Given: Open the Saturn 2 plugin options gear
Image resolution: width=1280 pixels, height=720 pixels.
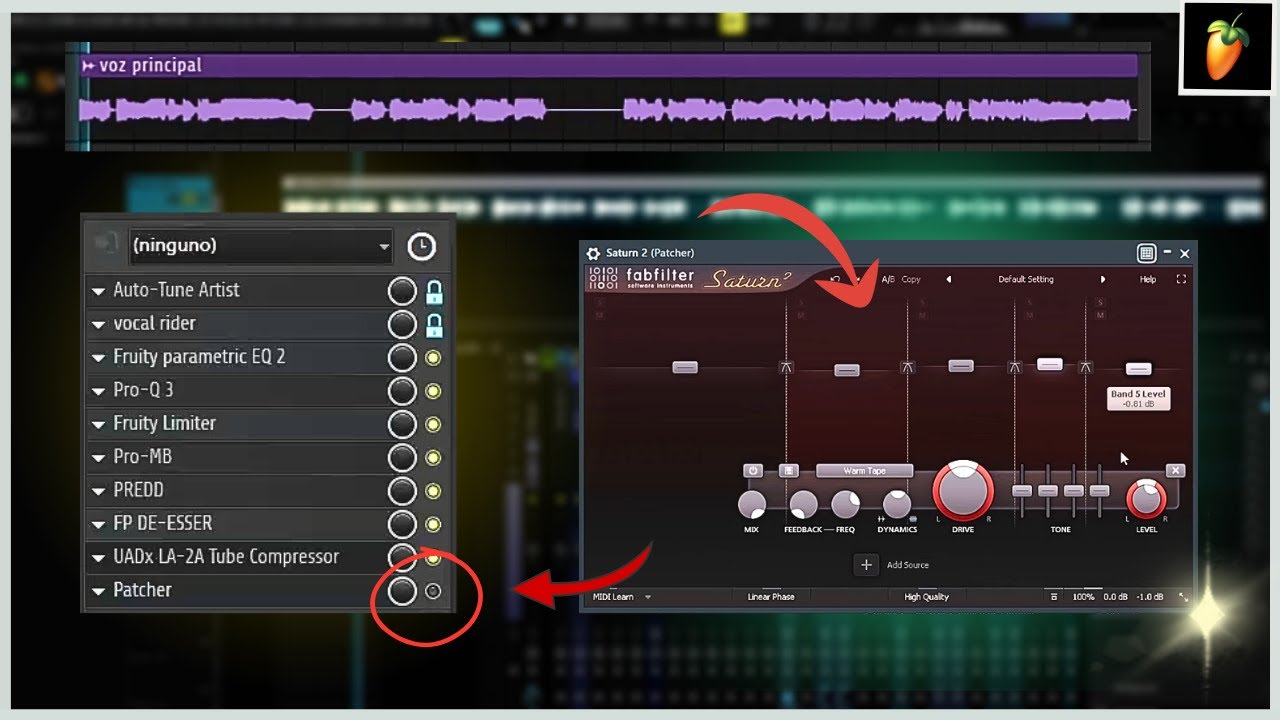Looking at the screenshot, I should coord(593,254).
